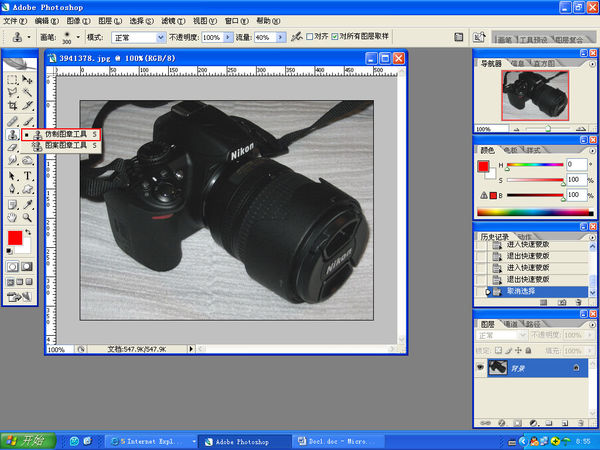Select the Clone Stamp tool in toolbox
600x450 pixels.
coord(12,134)
